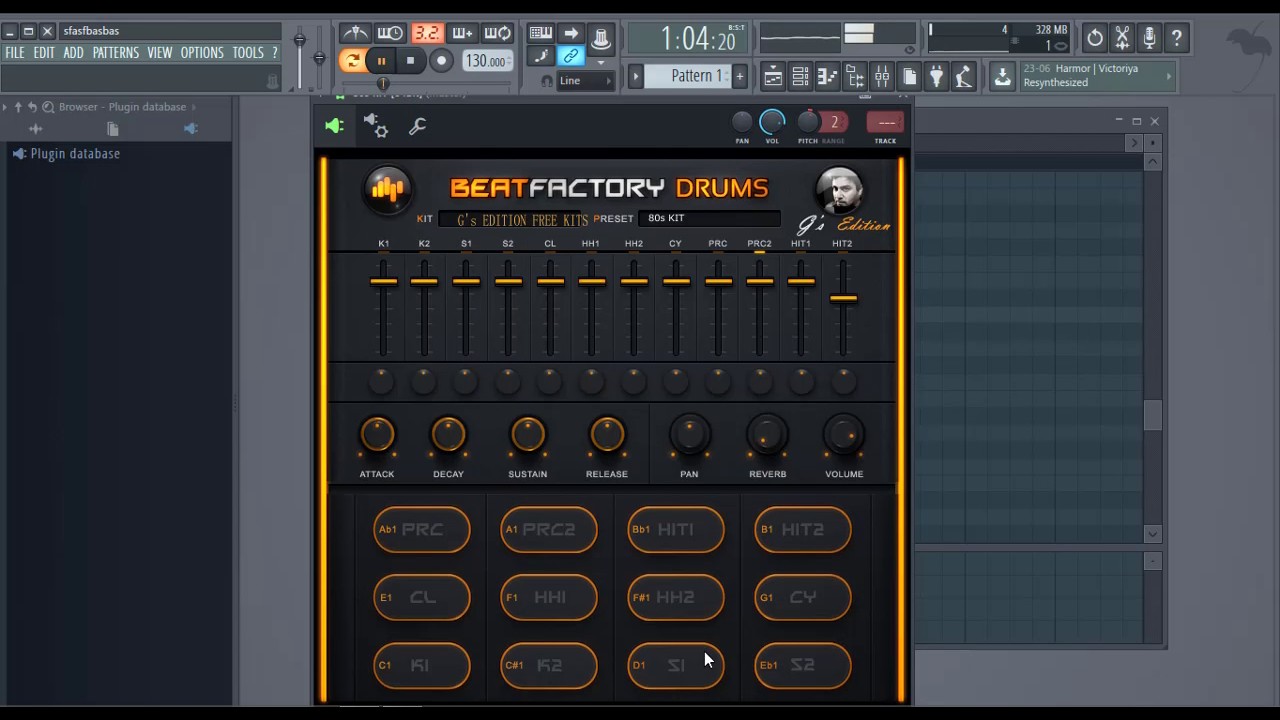
Task: Open the TOOLS menu
Action: (x=248, y=53)
